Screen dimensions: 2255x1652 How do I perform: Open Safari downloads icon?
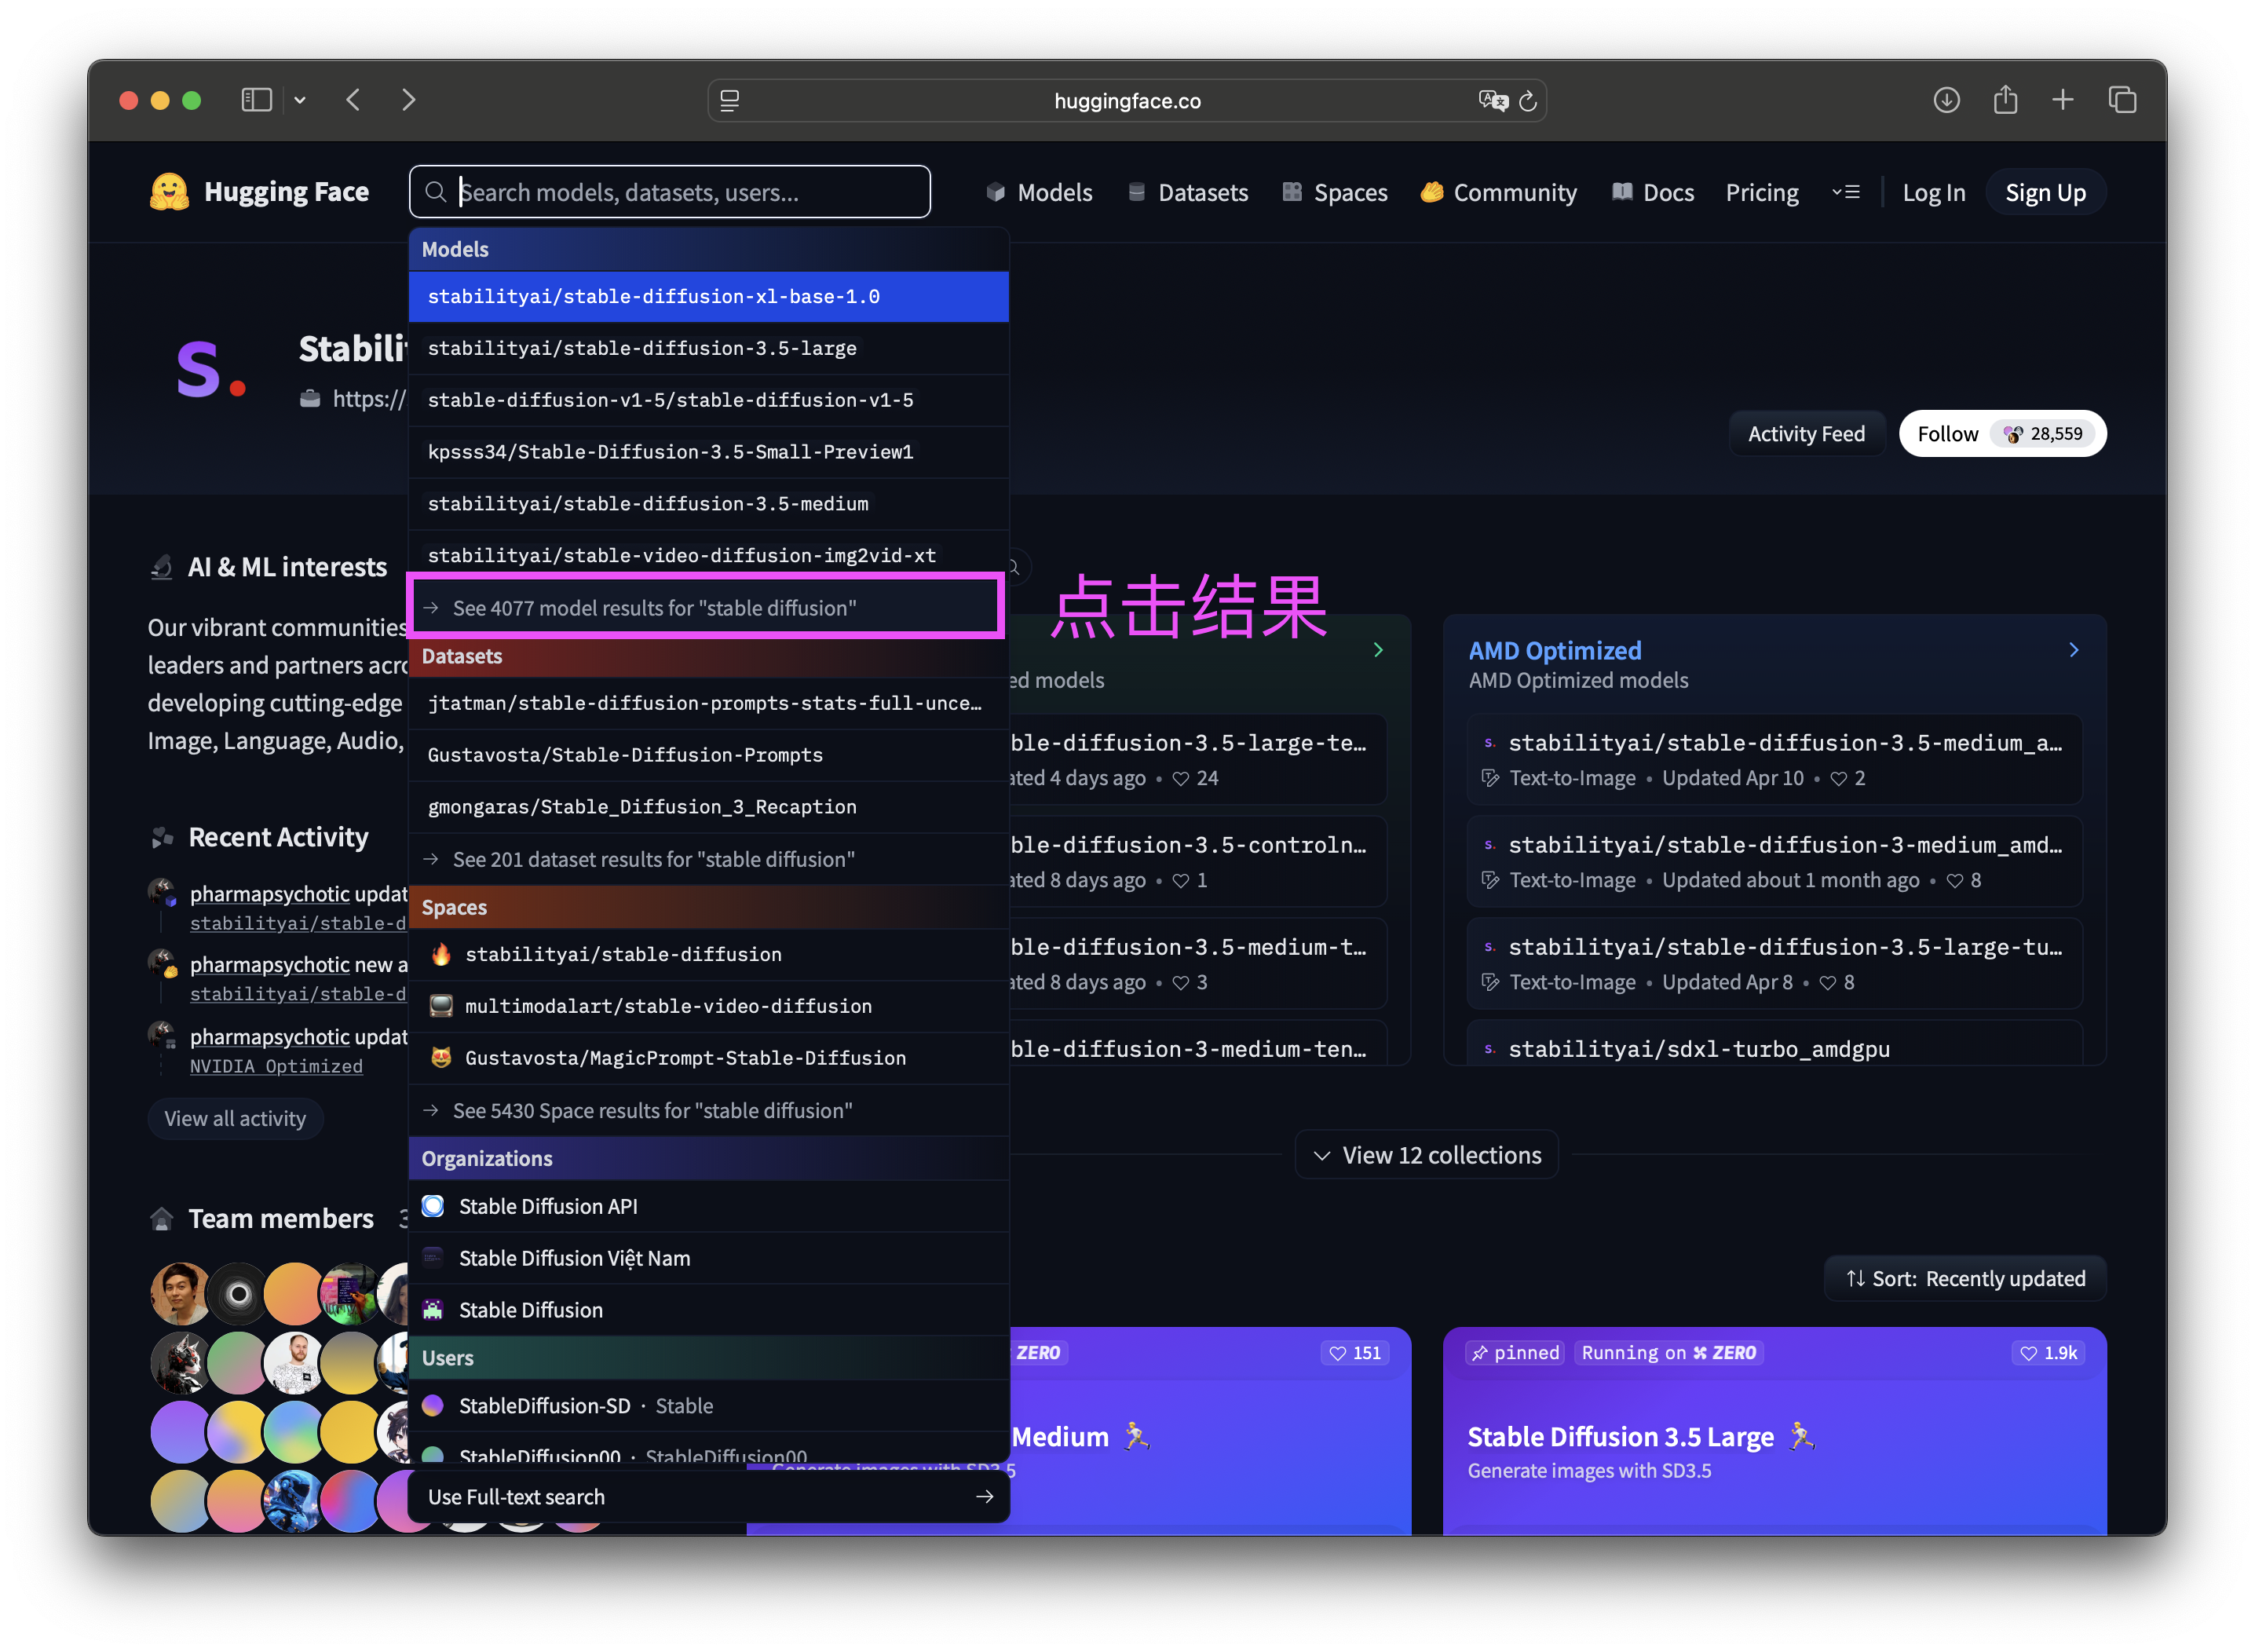pyautogui.click(x=1946, y=100)
